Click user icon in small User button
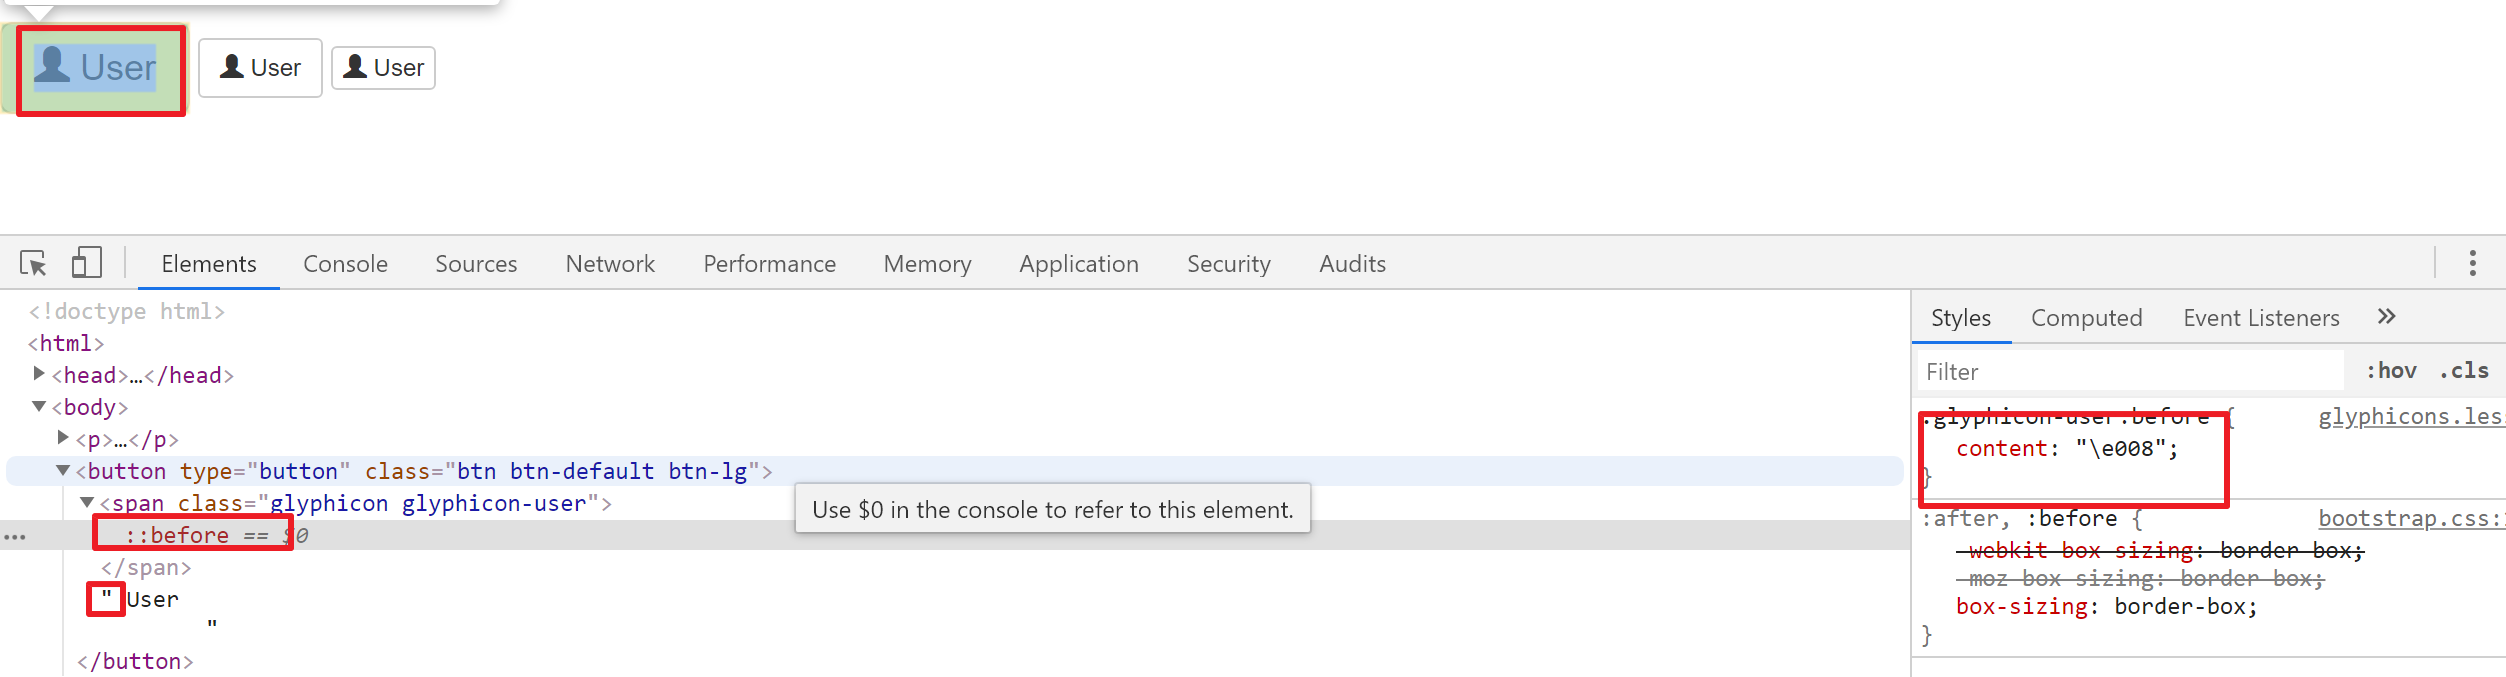2506x677 pixels. click(x=355, y=67)
